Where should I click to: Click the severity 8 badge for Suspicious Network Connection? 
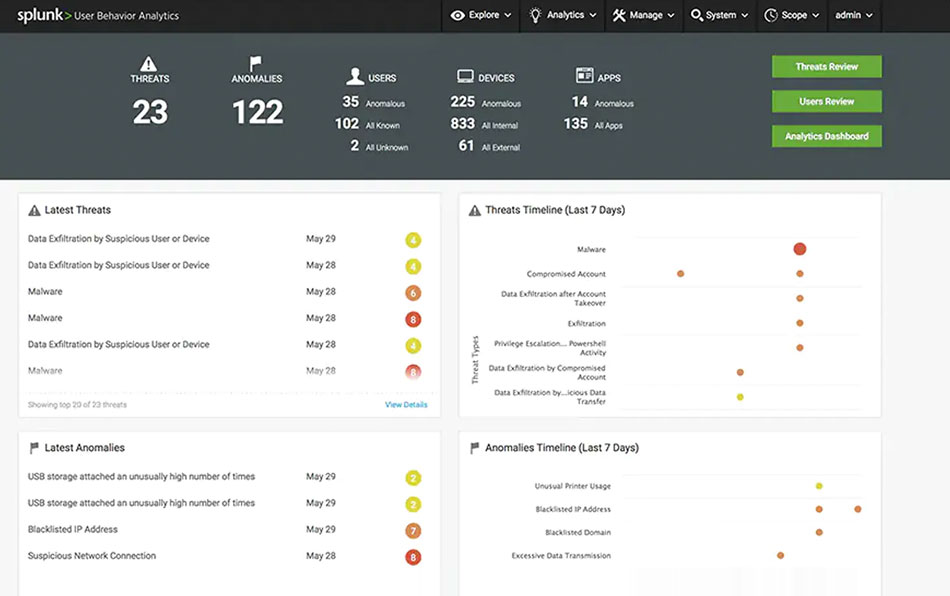coord(413,557)
